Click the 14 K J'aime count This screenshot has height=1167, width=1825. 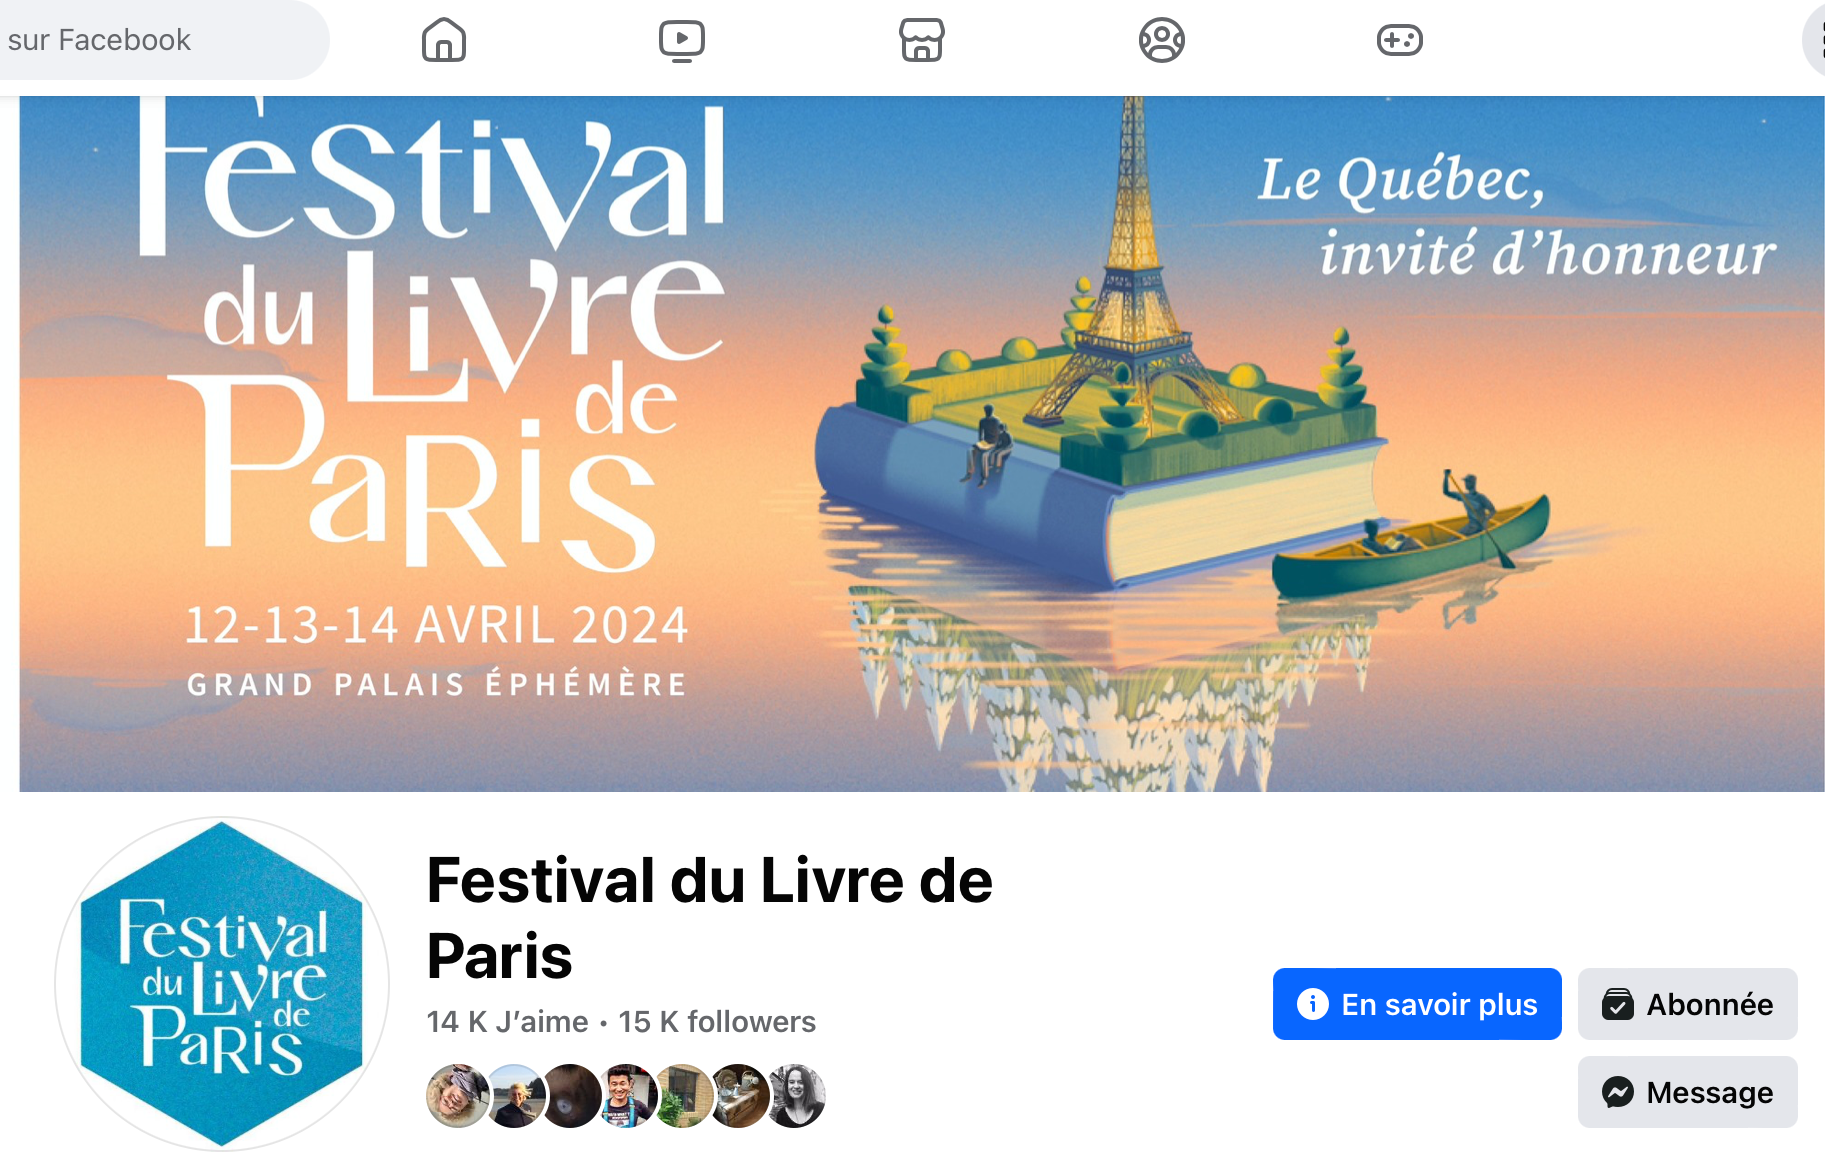[505, 1021]
